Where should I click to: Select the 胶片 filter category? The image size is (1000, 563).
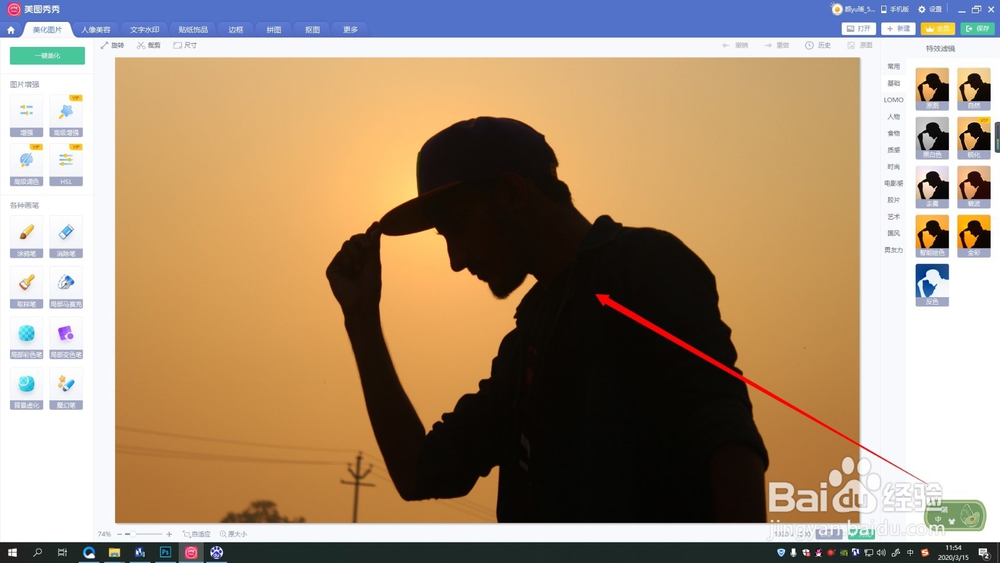click(x=893, y=200)
